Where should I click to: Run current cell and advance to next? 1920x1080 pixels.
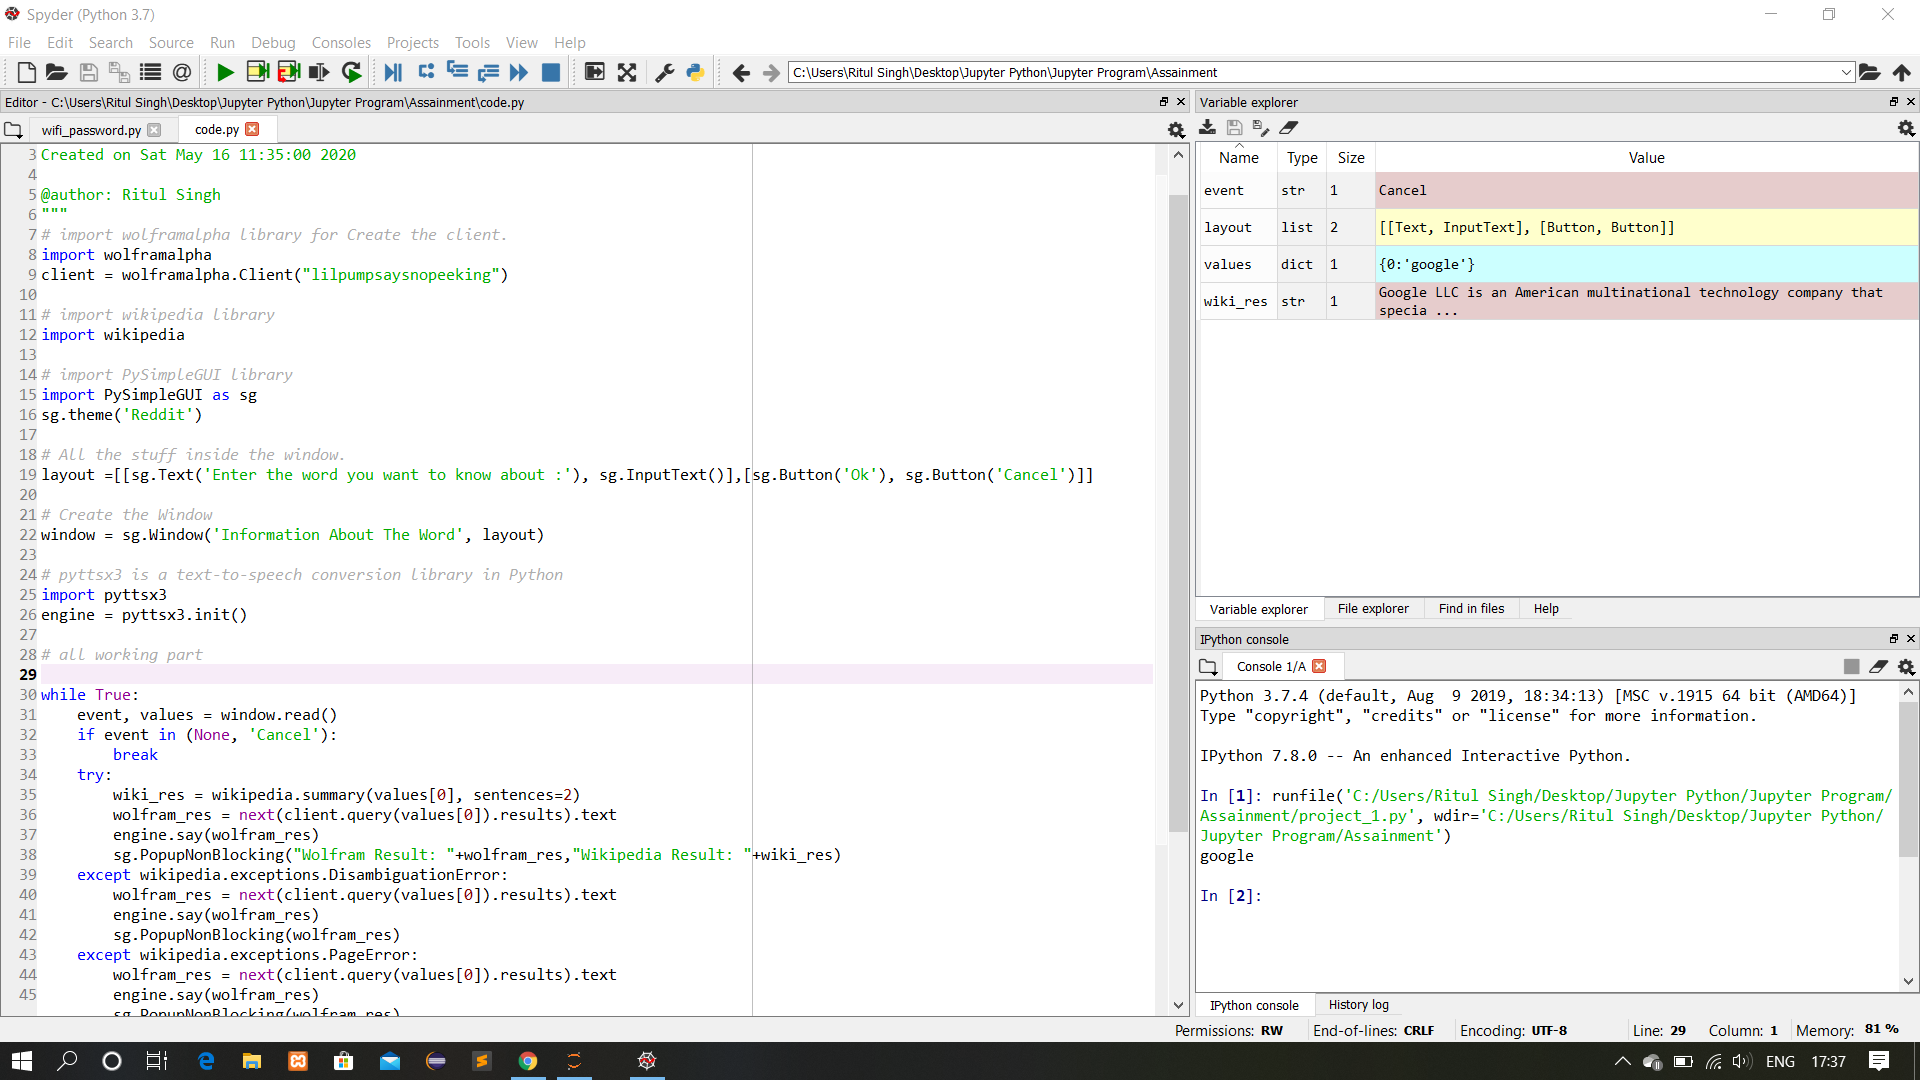[x=289, y=72]
